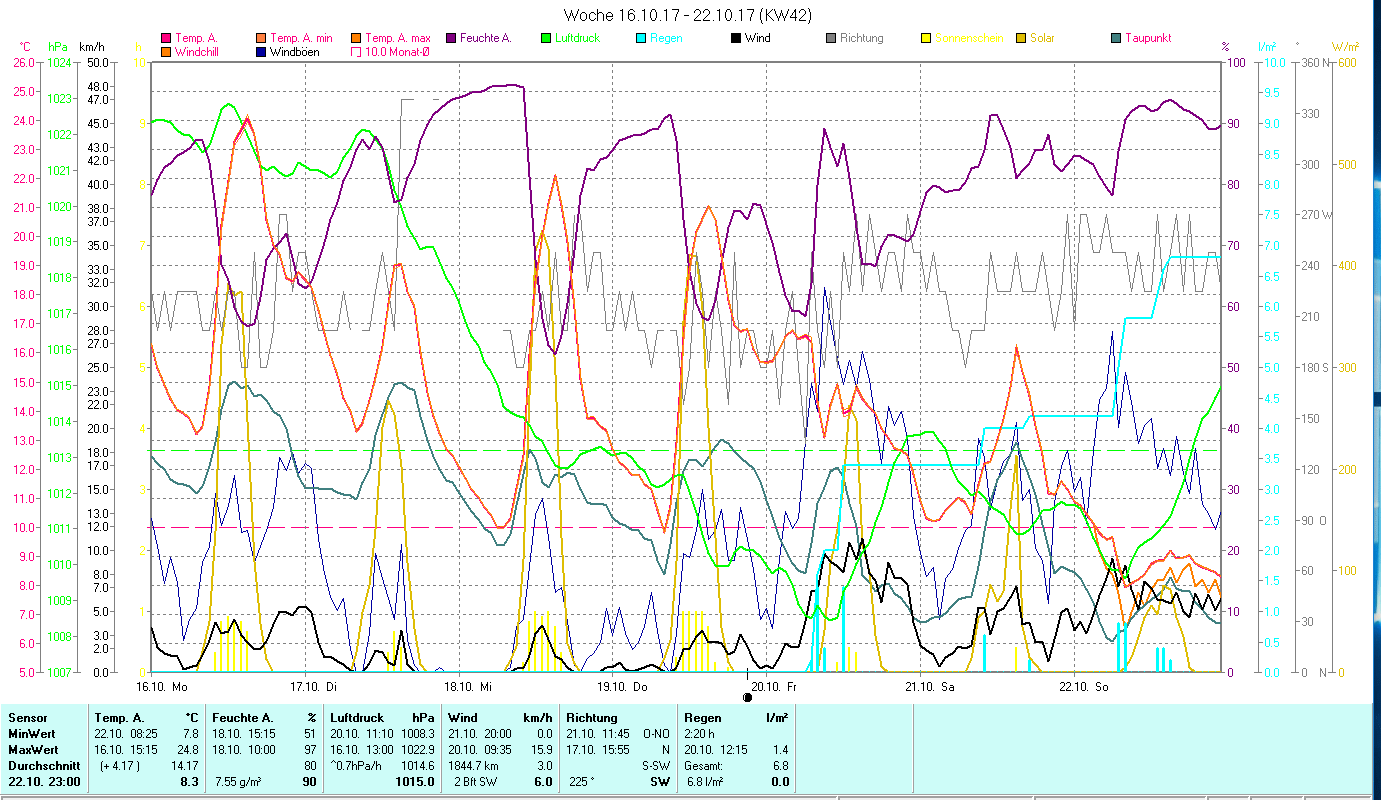Select the '21.10. Sa' day label
The height and width of the screenshot is (800, 1381).
coord(930,686)
